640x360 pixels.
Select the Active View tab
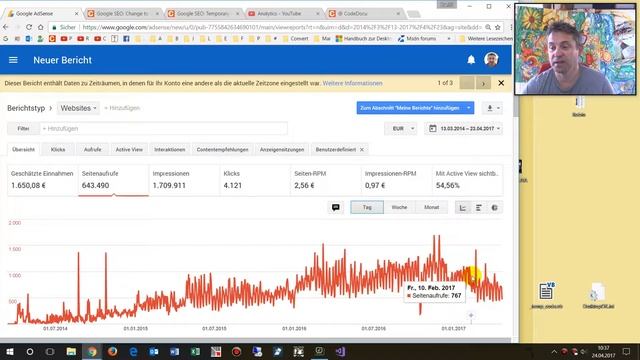click(129, 149)
